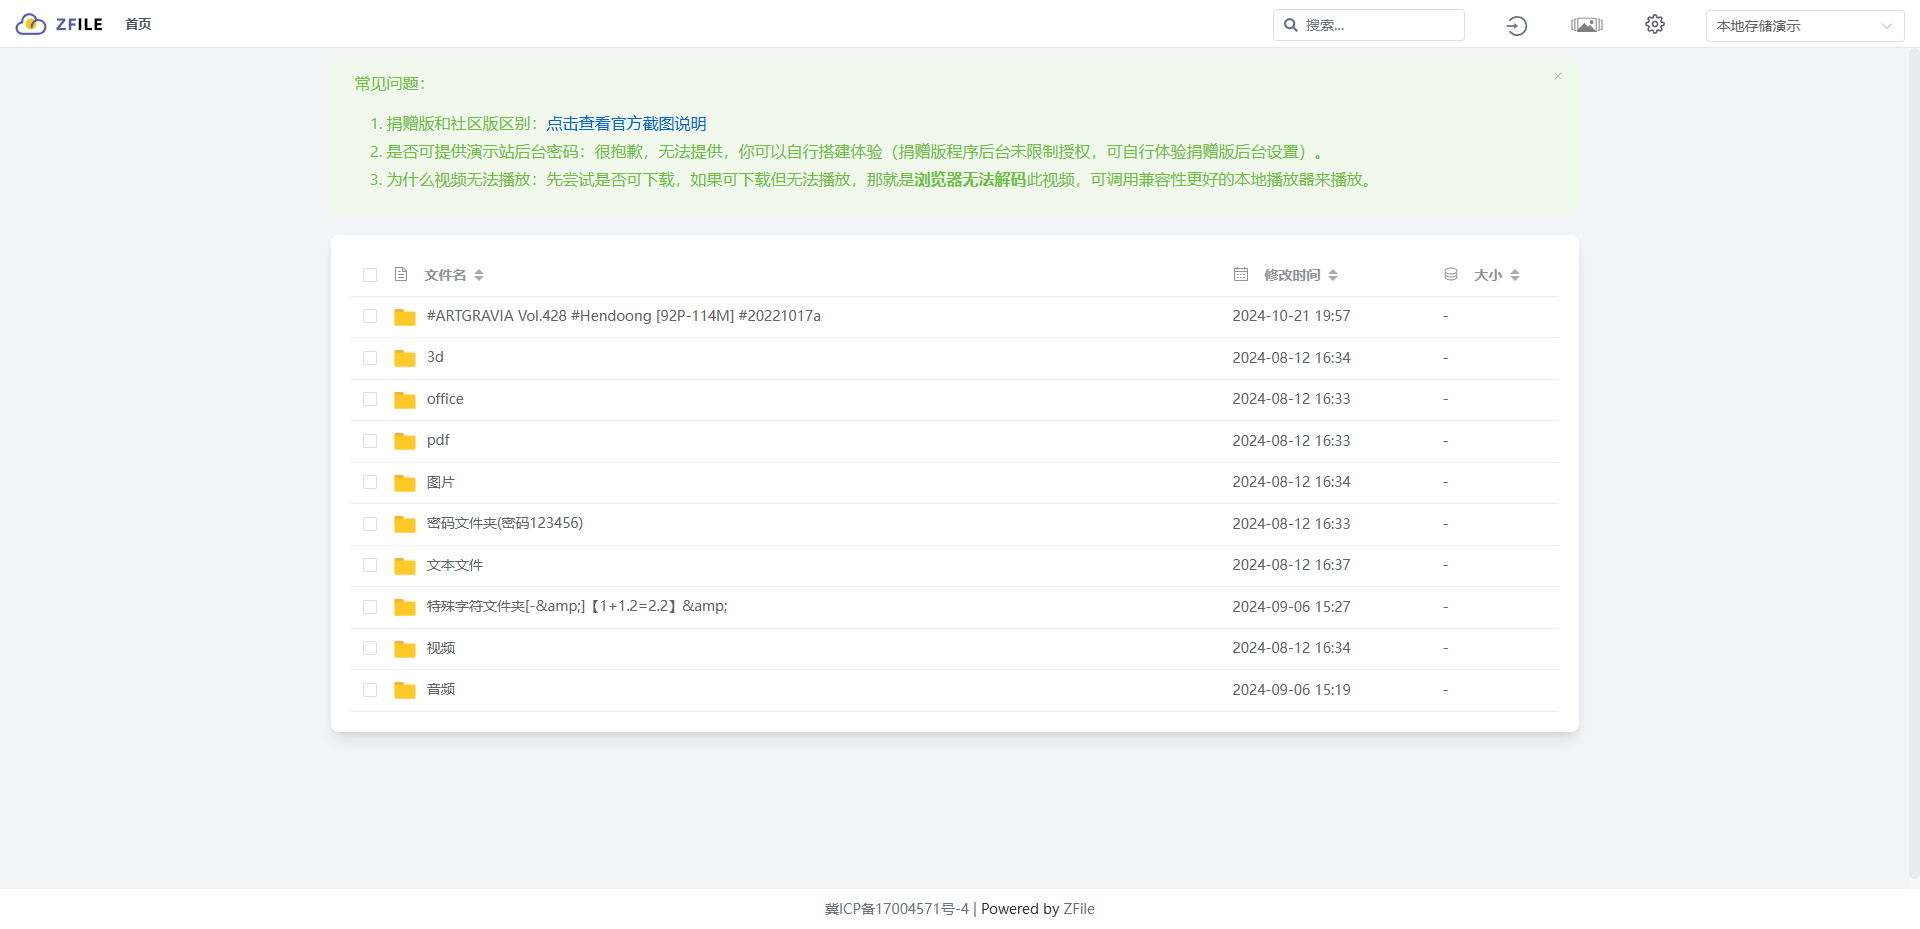Image resolution: width=1920 pixels, height=929 pixels.
Task: Check the 文本文件 row checkbox
Action: [x=370, y=565]
